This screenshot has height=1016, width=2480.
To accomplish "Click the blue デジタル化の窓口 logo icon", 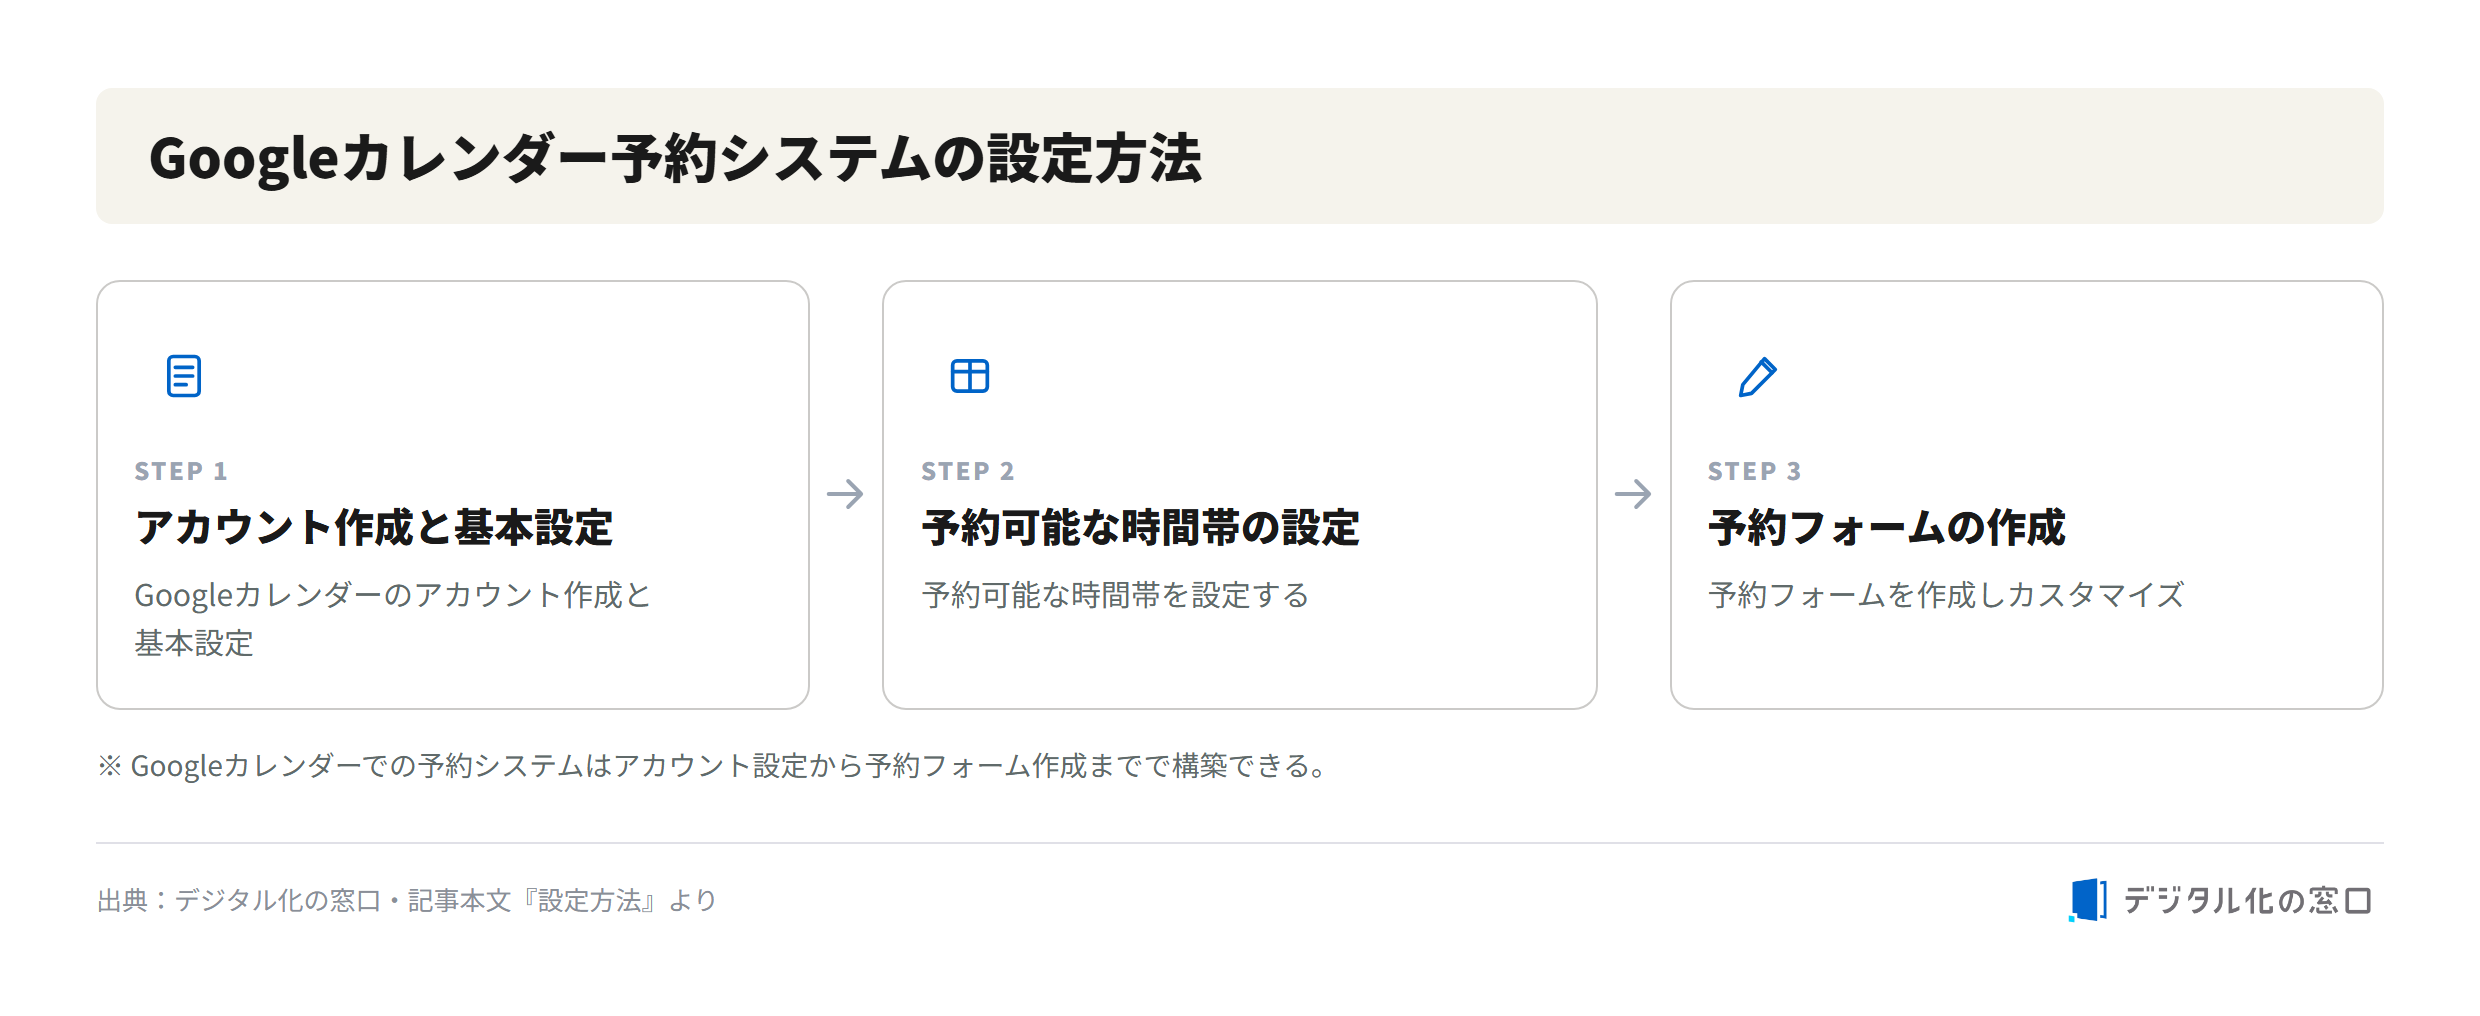I will tap(2088, 900).
